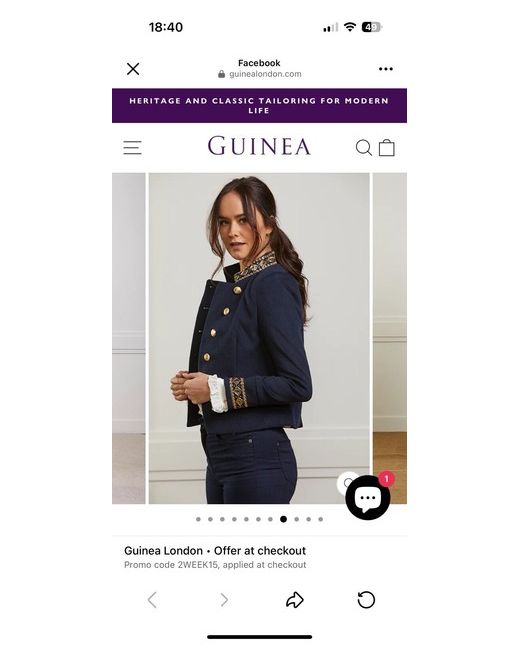
Task: Go back with the left chevron
Action: point(153,600)
